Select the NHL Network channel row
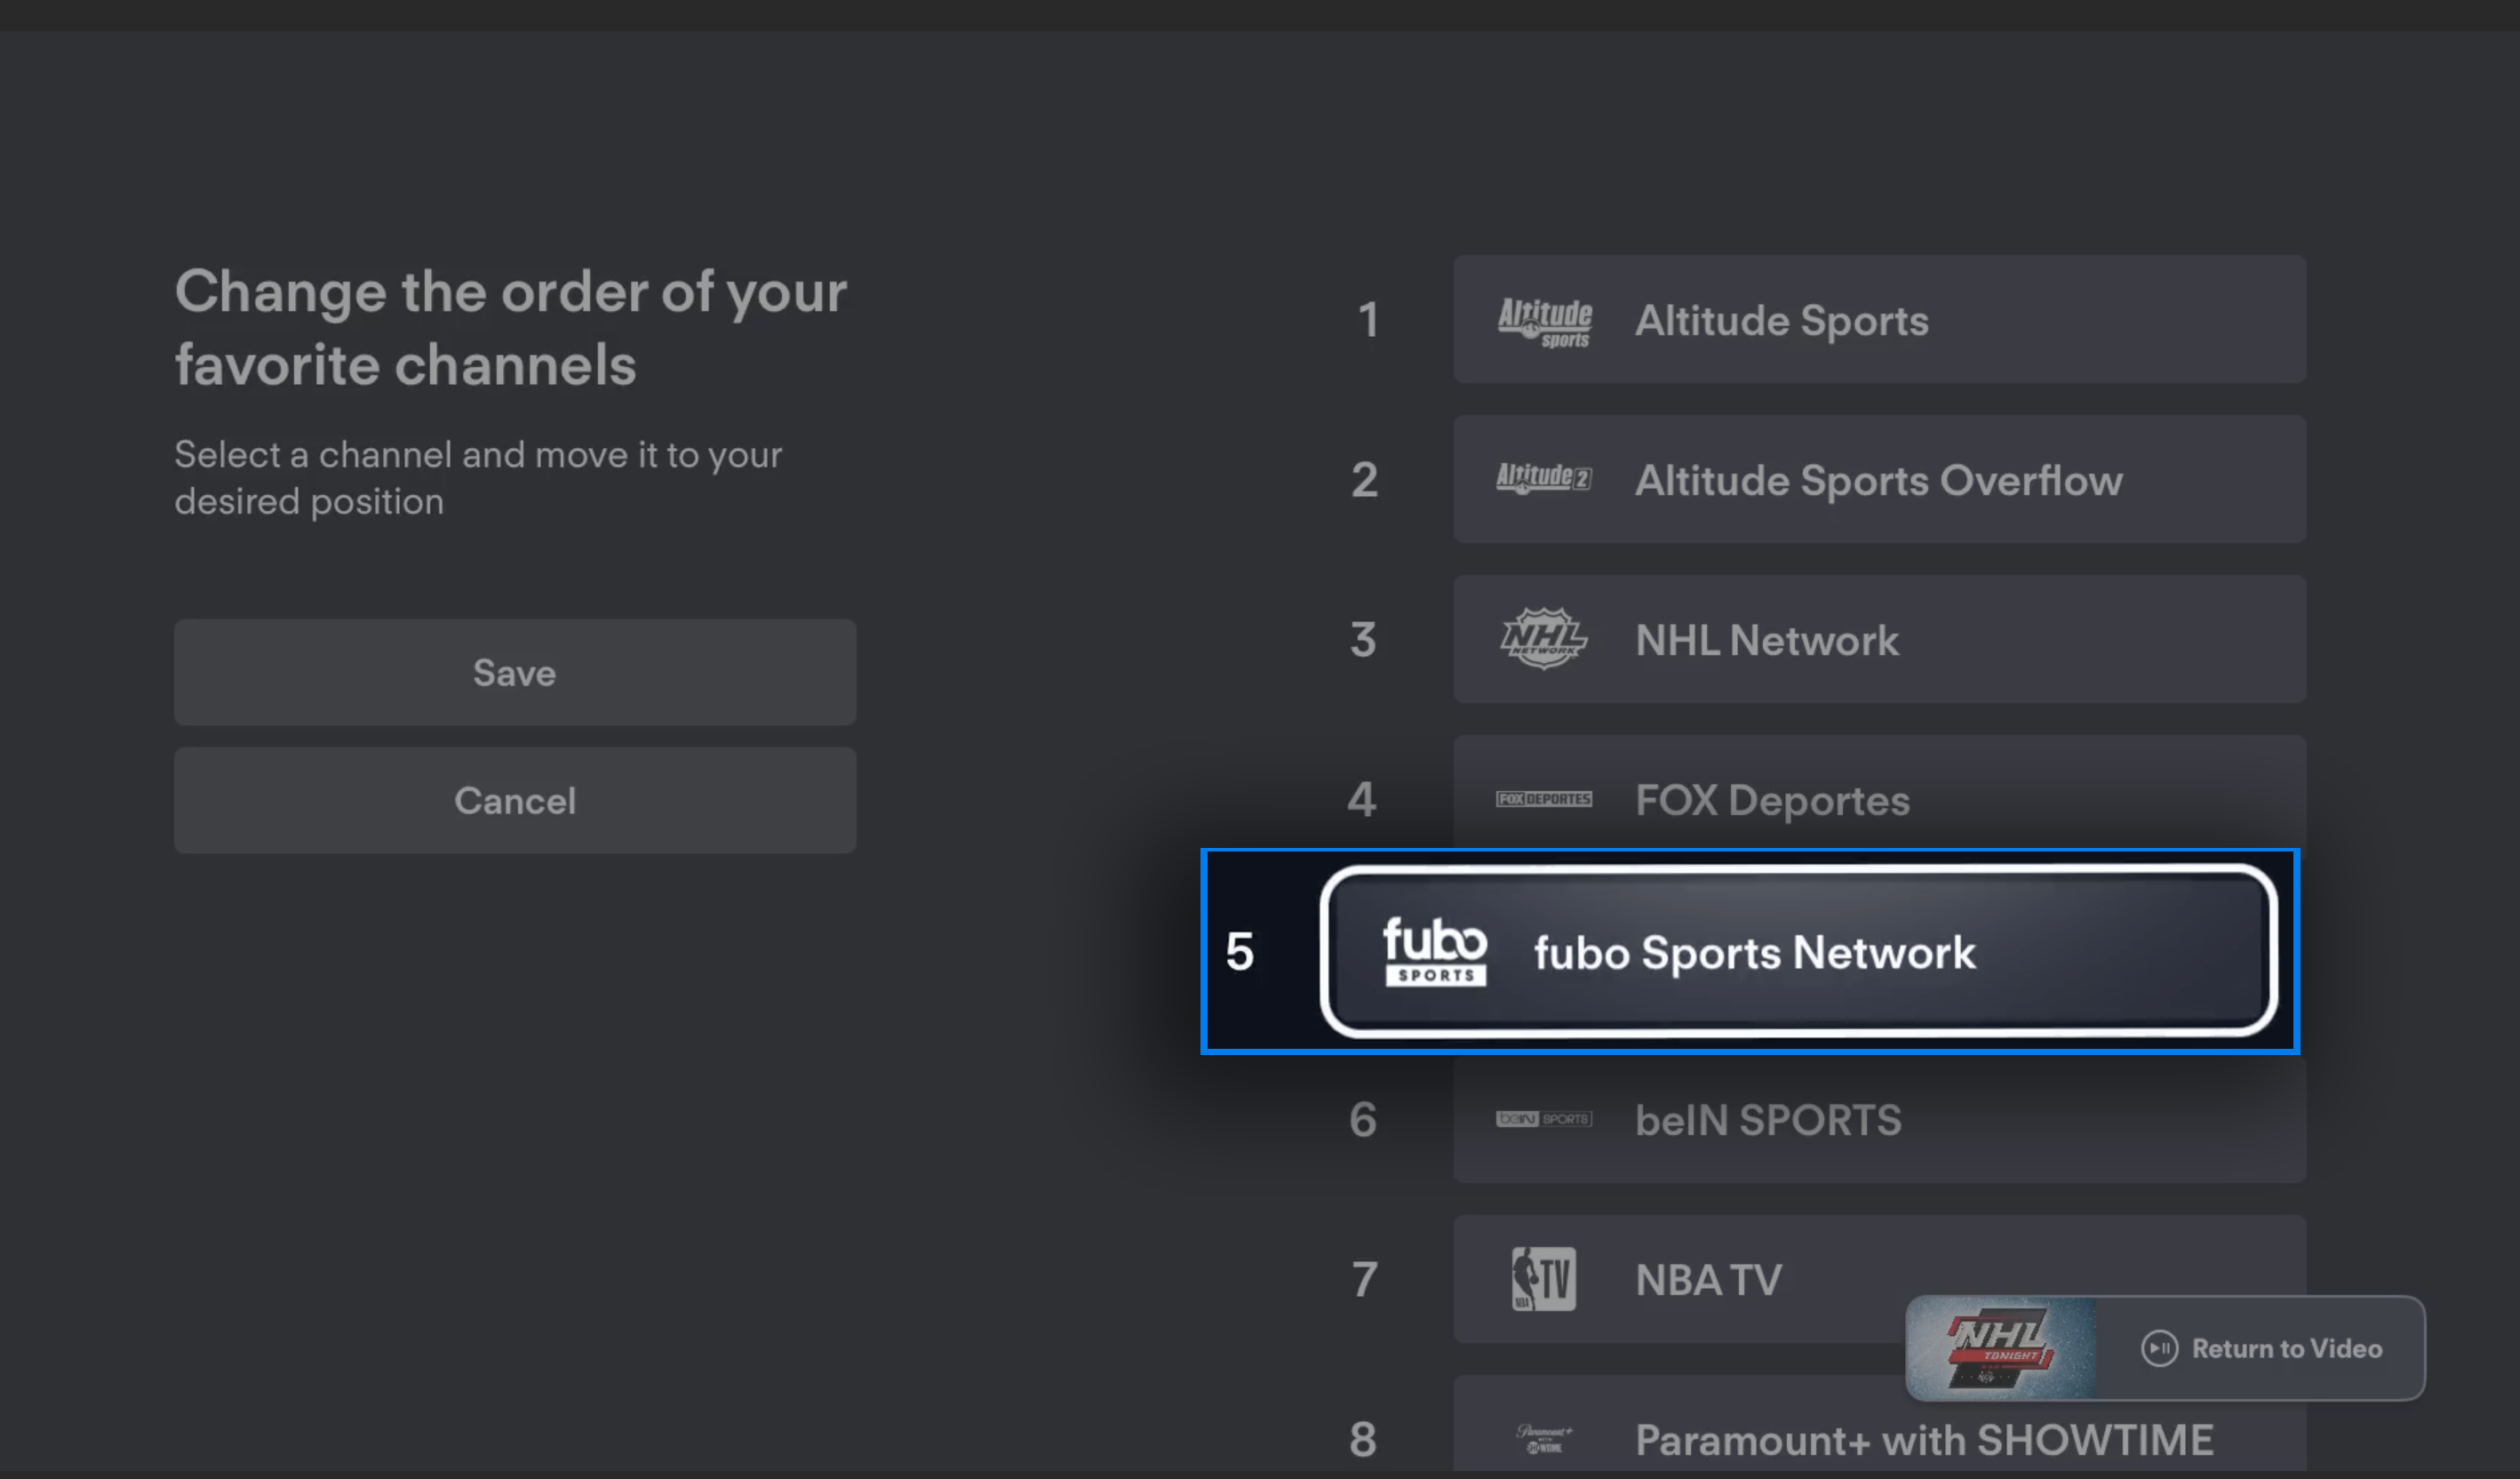The height and width of the screenshot is (1479, 2520). tap(1879, 639)
